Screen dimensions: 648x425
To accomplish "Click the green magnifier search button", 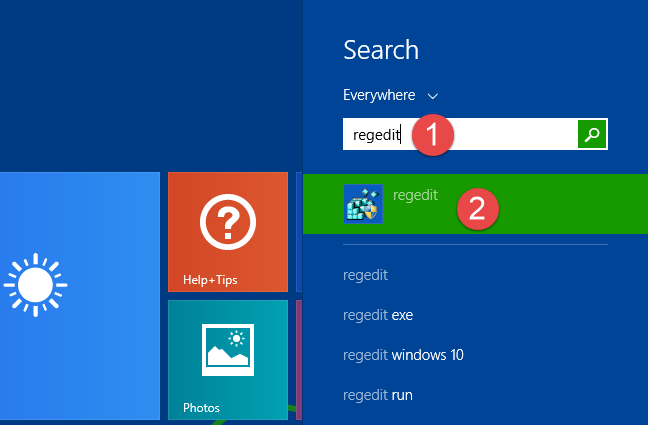I will tap(592, 134).
